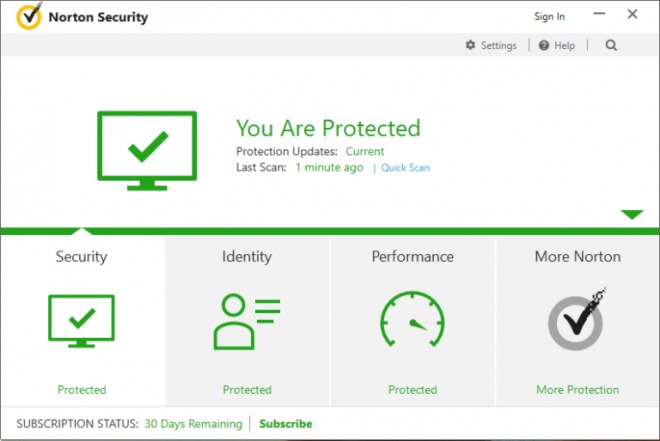
Task: Open the Identity person icon
Action: [247, 321]
